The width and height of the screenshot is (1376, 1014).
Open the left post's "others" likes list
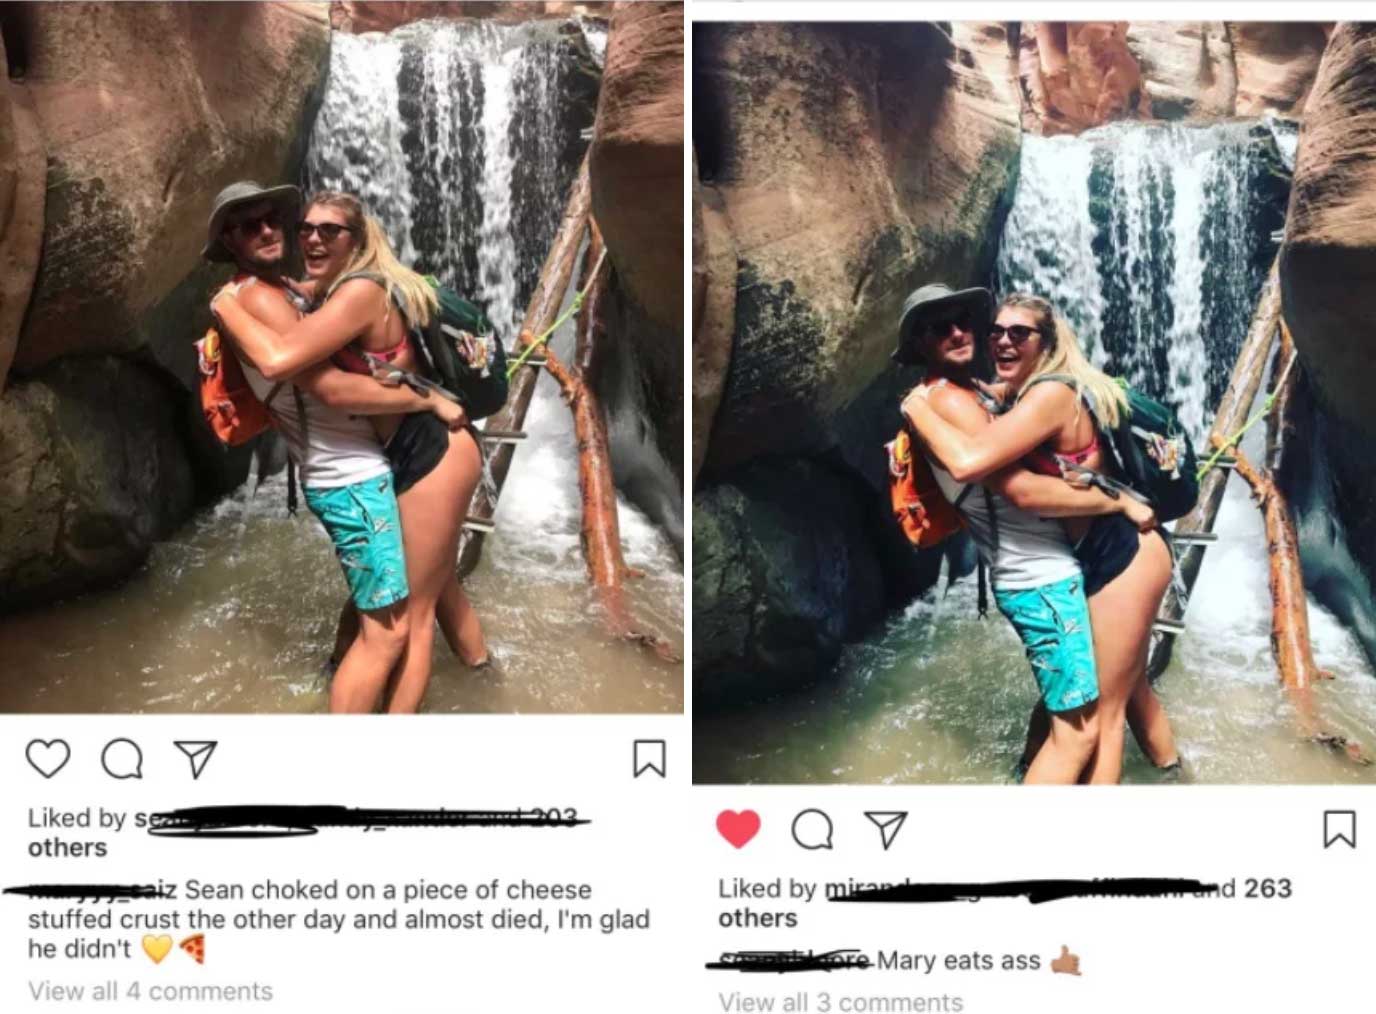(x=67, y=848)
